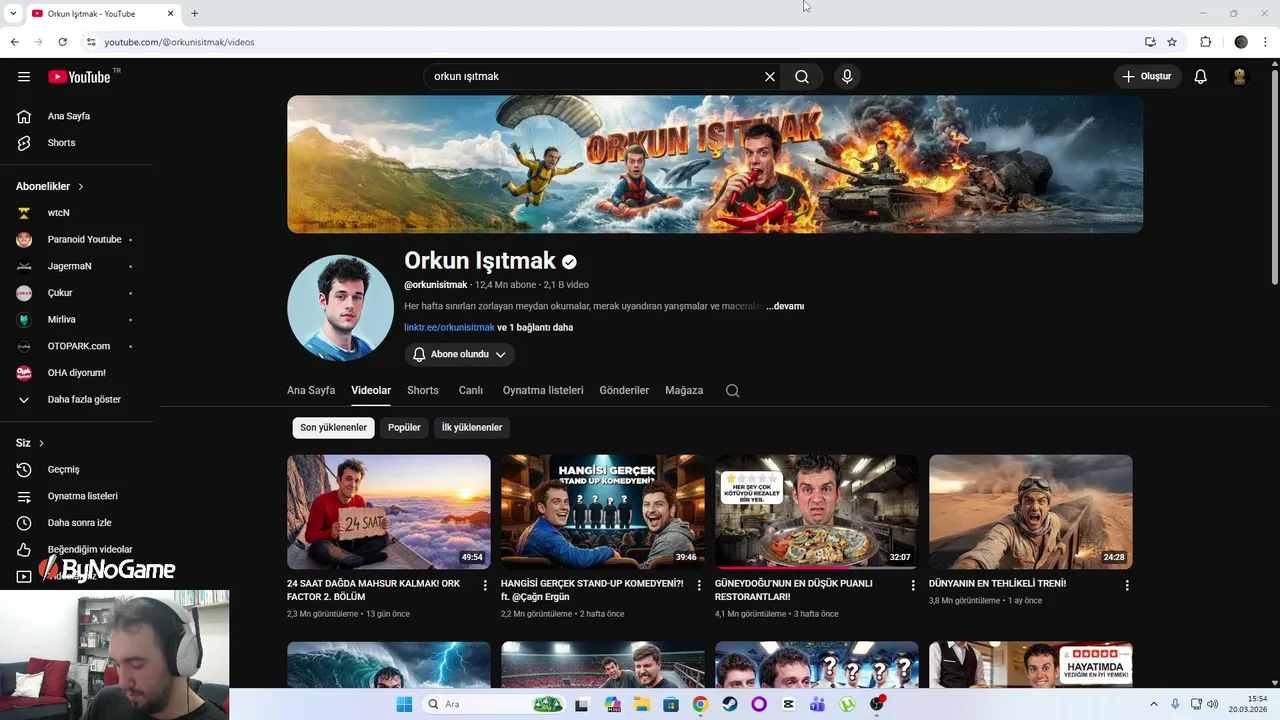The height and width of the screenshot is (720, 1280).
Task: Switch to the Videolar channel tab
Action: [371, 391]
